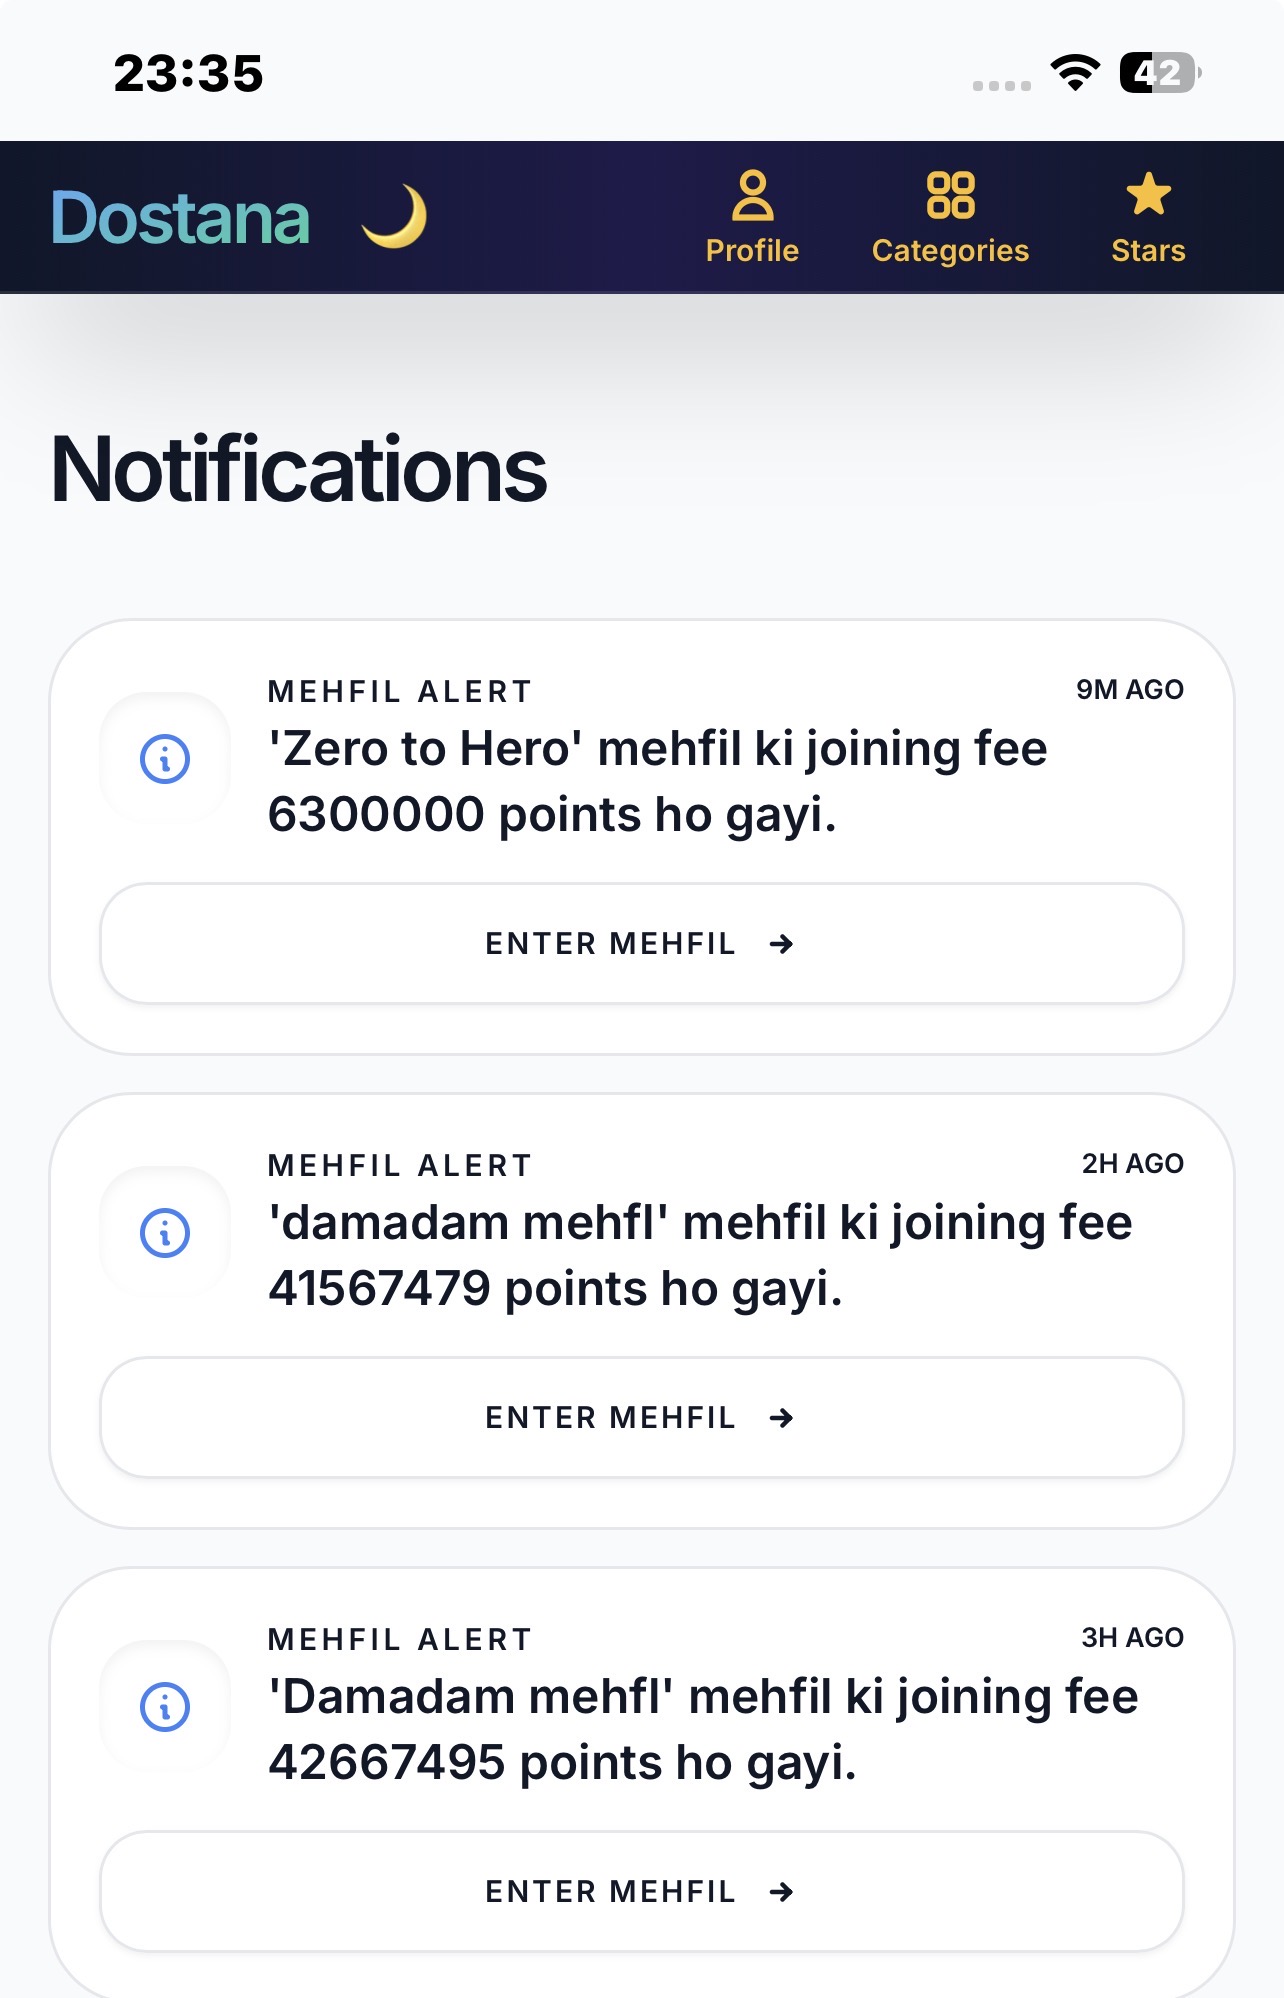Select the Categories label in navbar

tap(950, 250)
